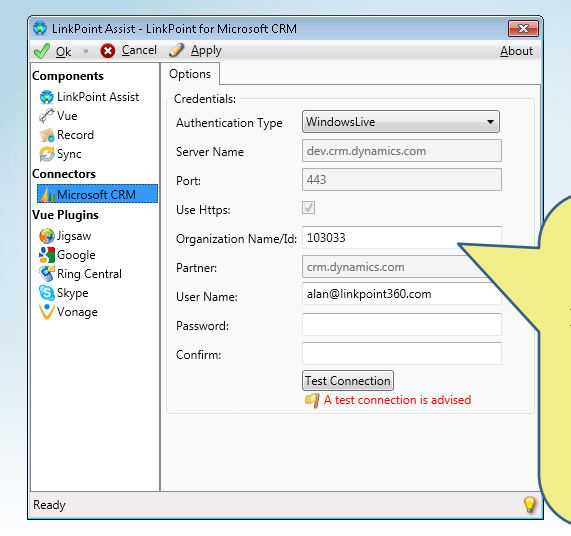Click the Authentication Type label

coord(229,123)
